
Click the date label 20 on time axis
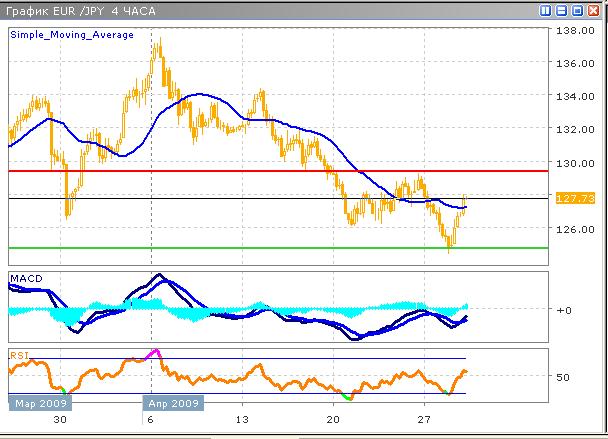point(333,423)
